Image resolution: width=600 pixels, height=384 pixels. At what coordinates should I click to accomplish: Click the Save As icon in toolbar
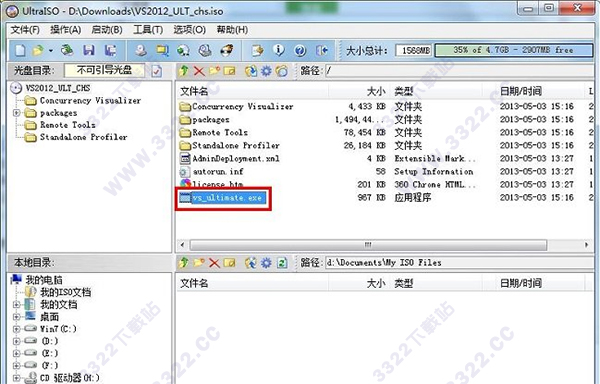[x=111, y=50]
